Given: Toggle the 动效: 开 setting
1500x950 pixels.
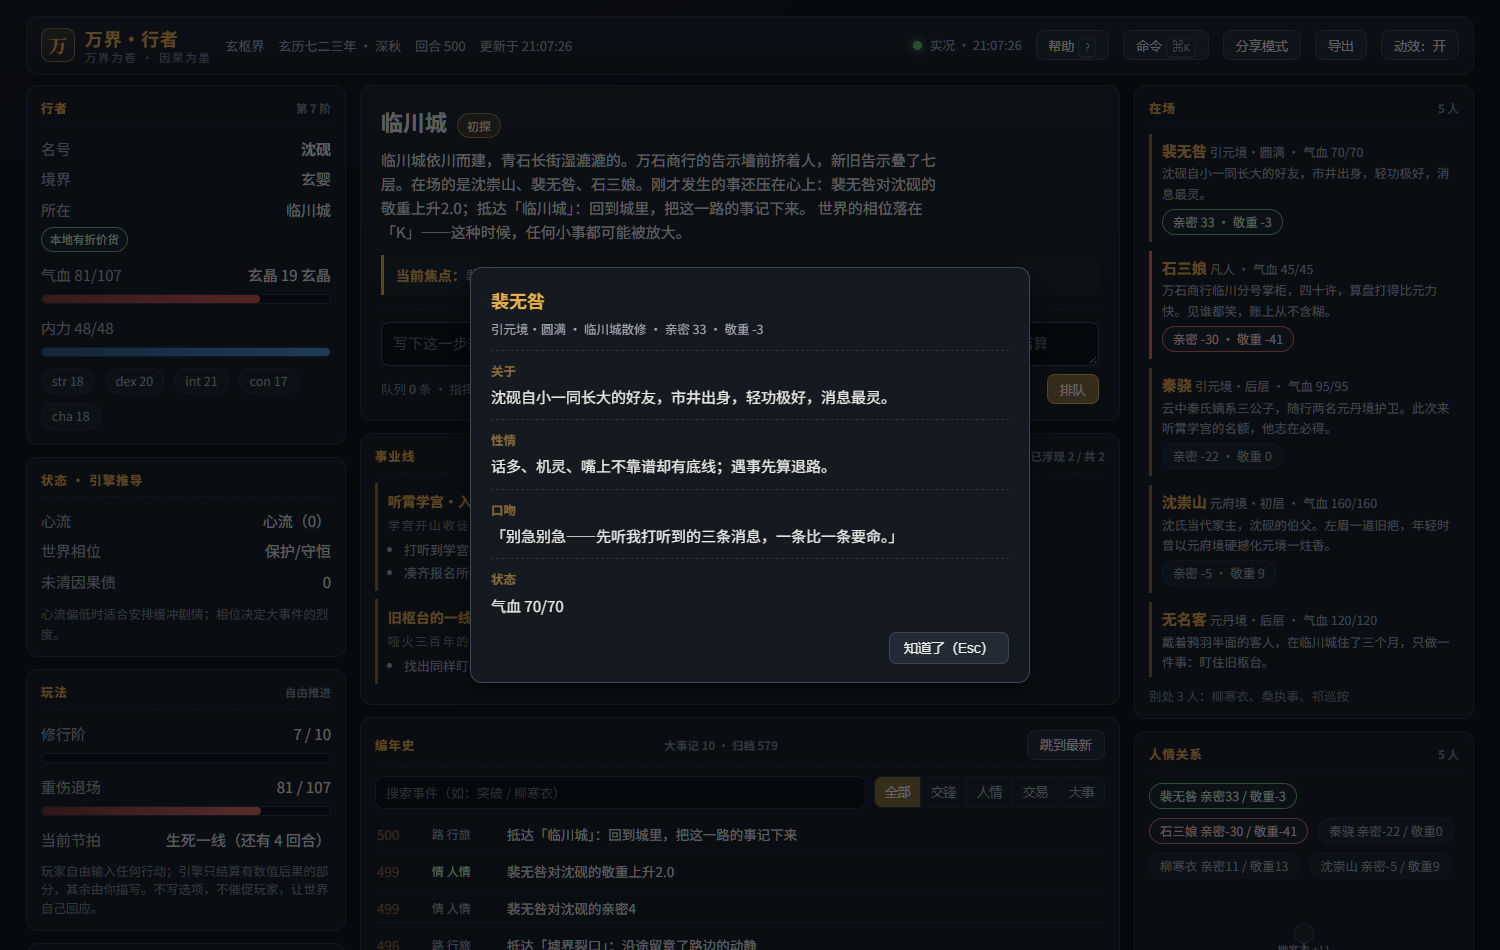Looking at the screenshot, I should pyautogui.click(x=1419, y=46).
